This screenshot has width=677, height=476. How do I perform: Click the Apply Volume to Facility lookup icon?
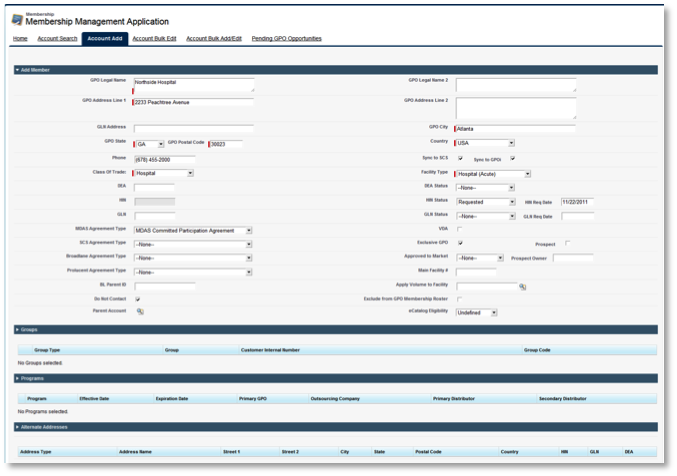coord(522,286)
